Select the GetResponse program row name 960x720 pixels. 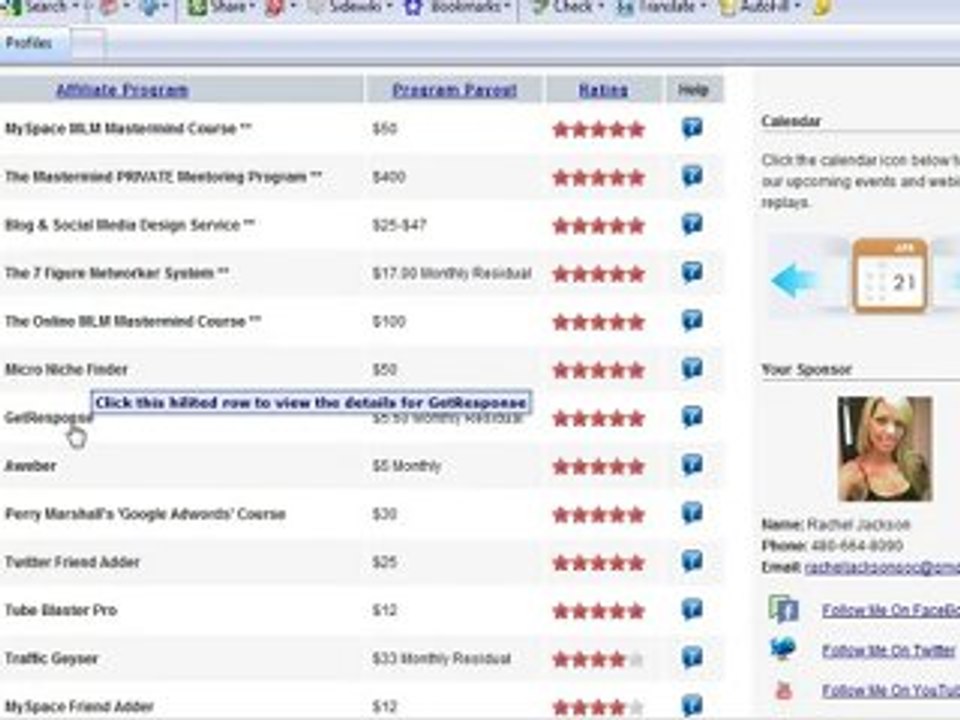pyautogui.click(x=49, y=418)
